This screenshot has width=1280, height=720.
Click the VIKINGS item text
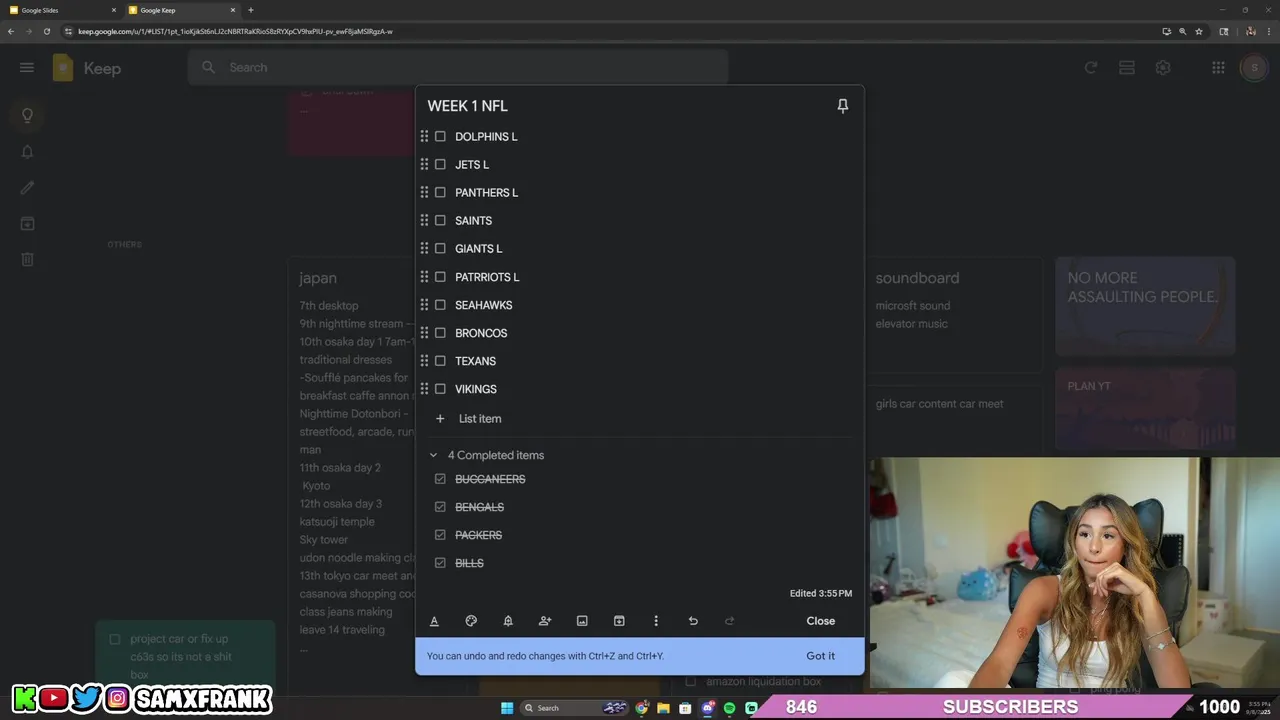coord(476,389)
